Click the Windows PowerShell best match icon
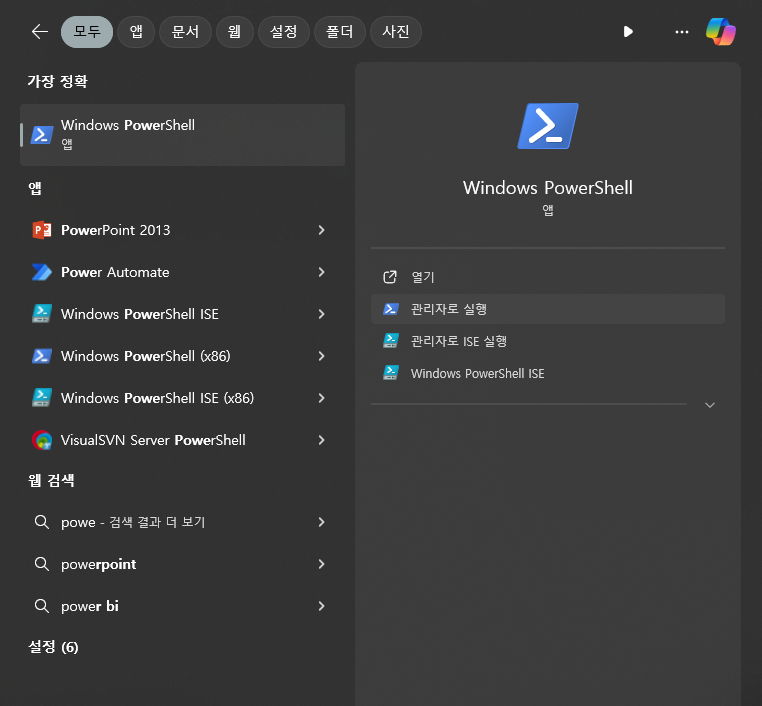This screenshot has height=706, width=762. (x=42, y=135)
